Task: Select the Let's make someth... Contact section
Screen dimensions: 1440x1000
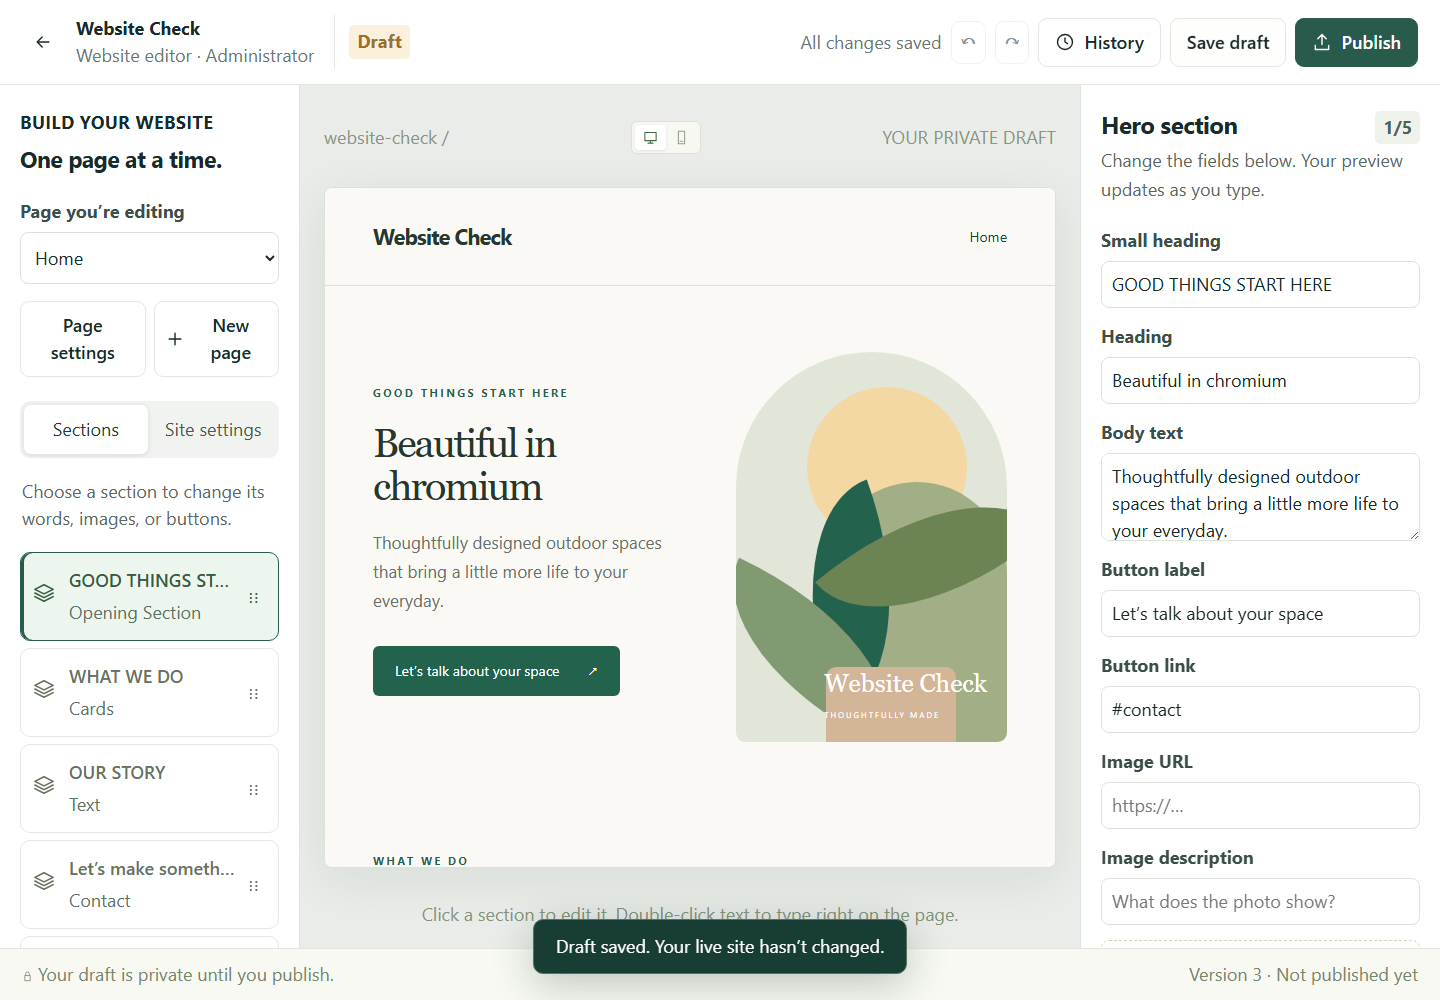Action: (x=150, y=884)
